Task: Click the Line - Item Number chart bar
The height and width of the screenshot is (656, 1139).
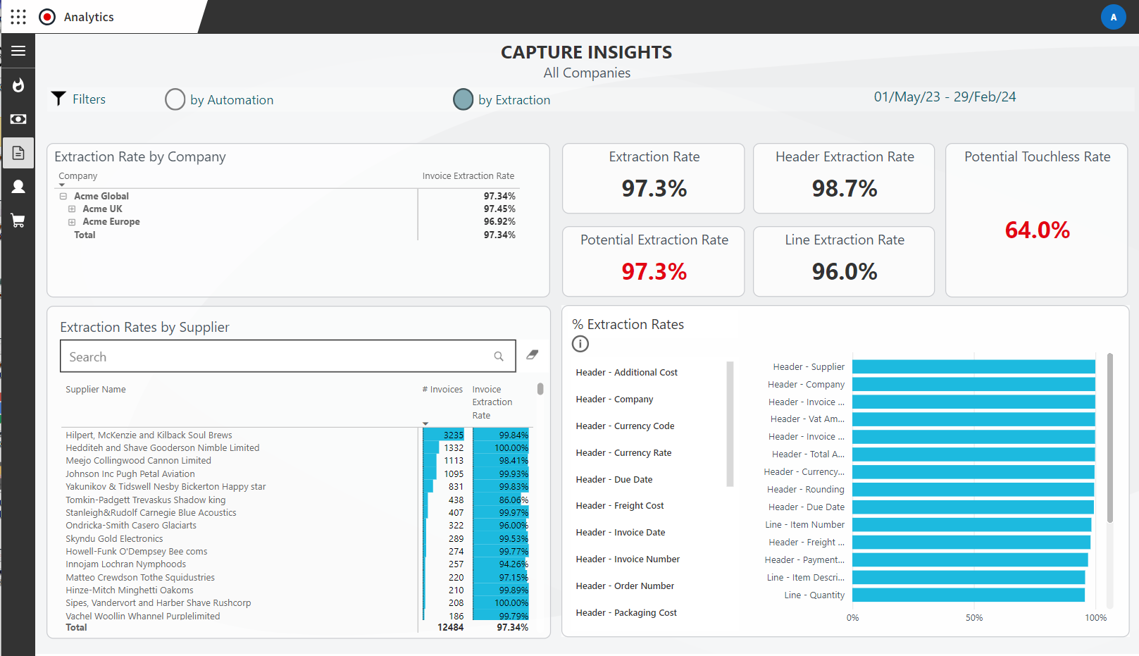Action: click(x=972, y=525)
